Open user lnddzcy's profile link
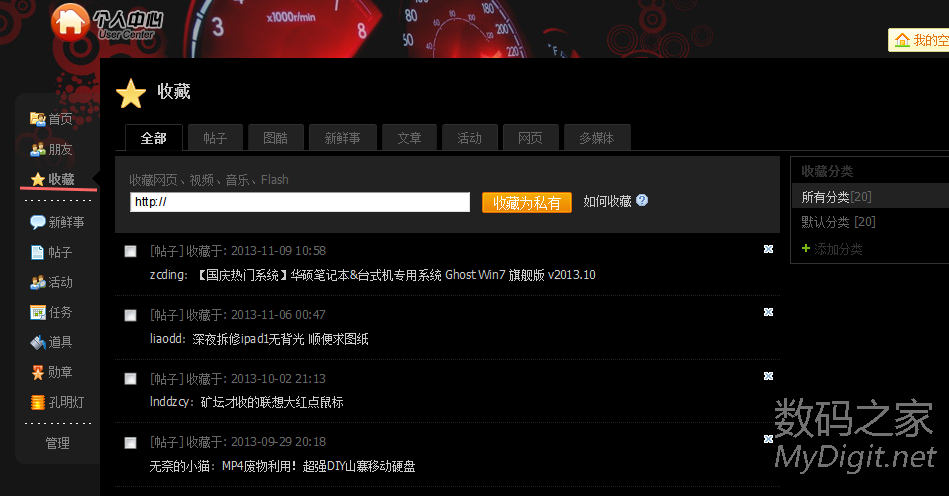Screen dimensions: 949x496 tap(170, 402)
